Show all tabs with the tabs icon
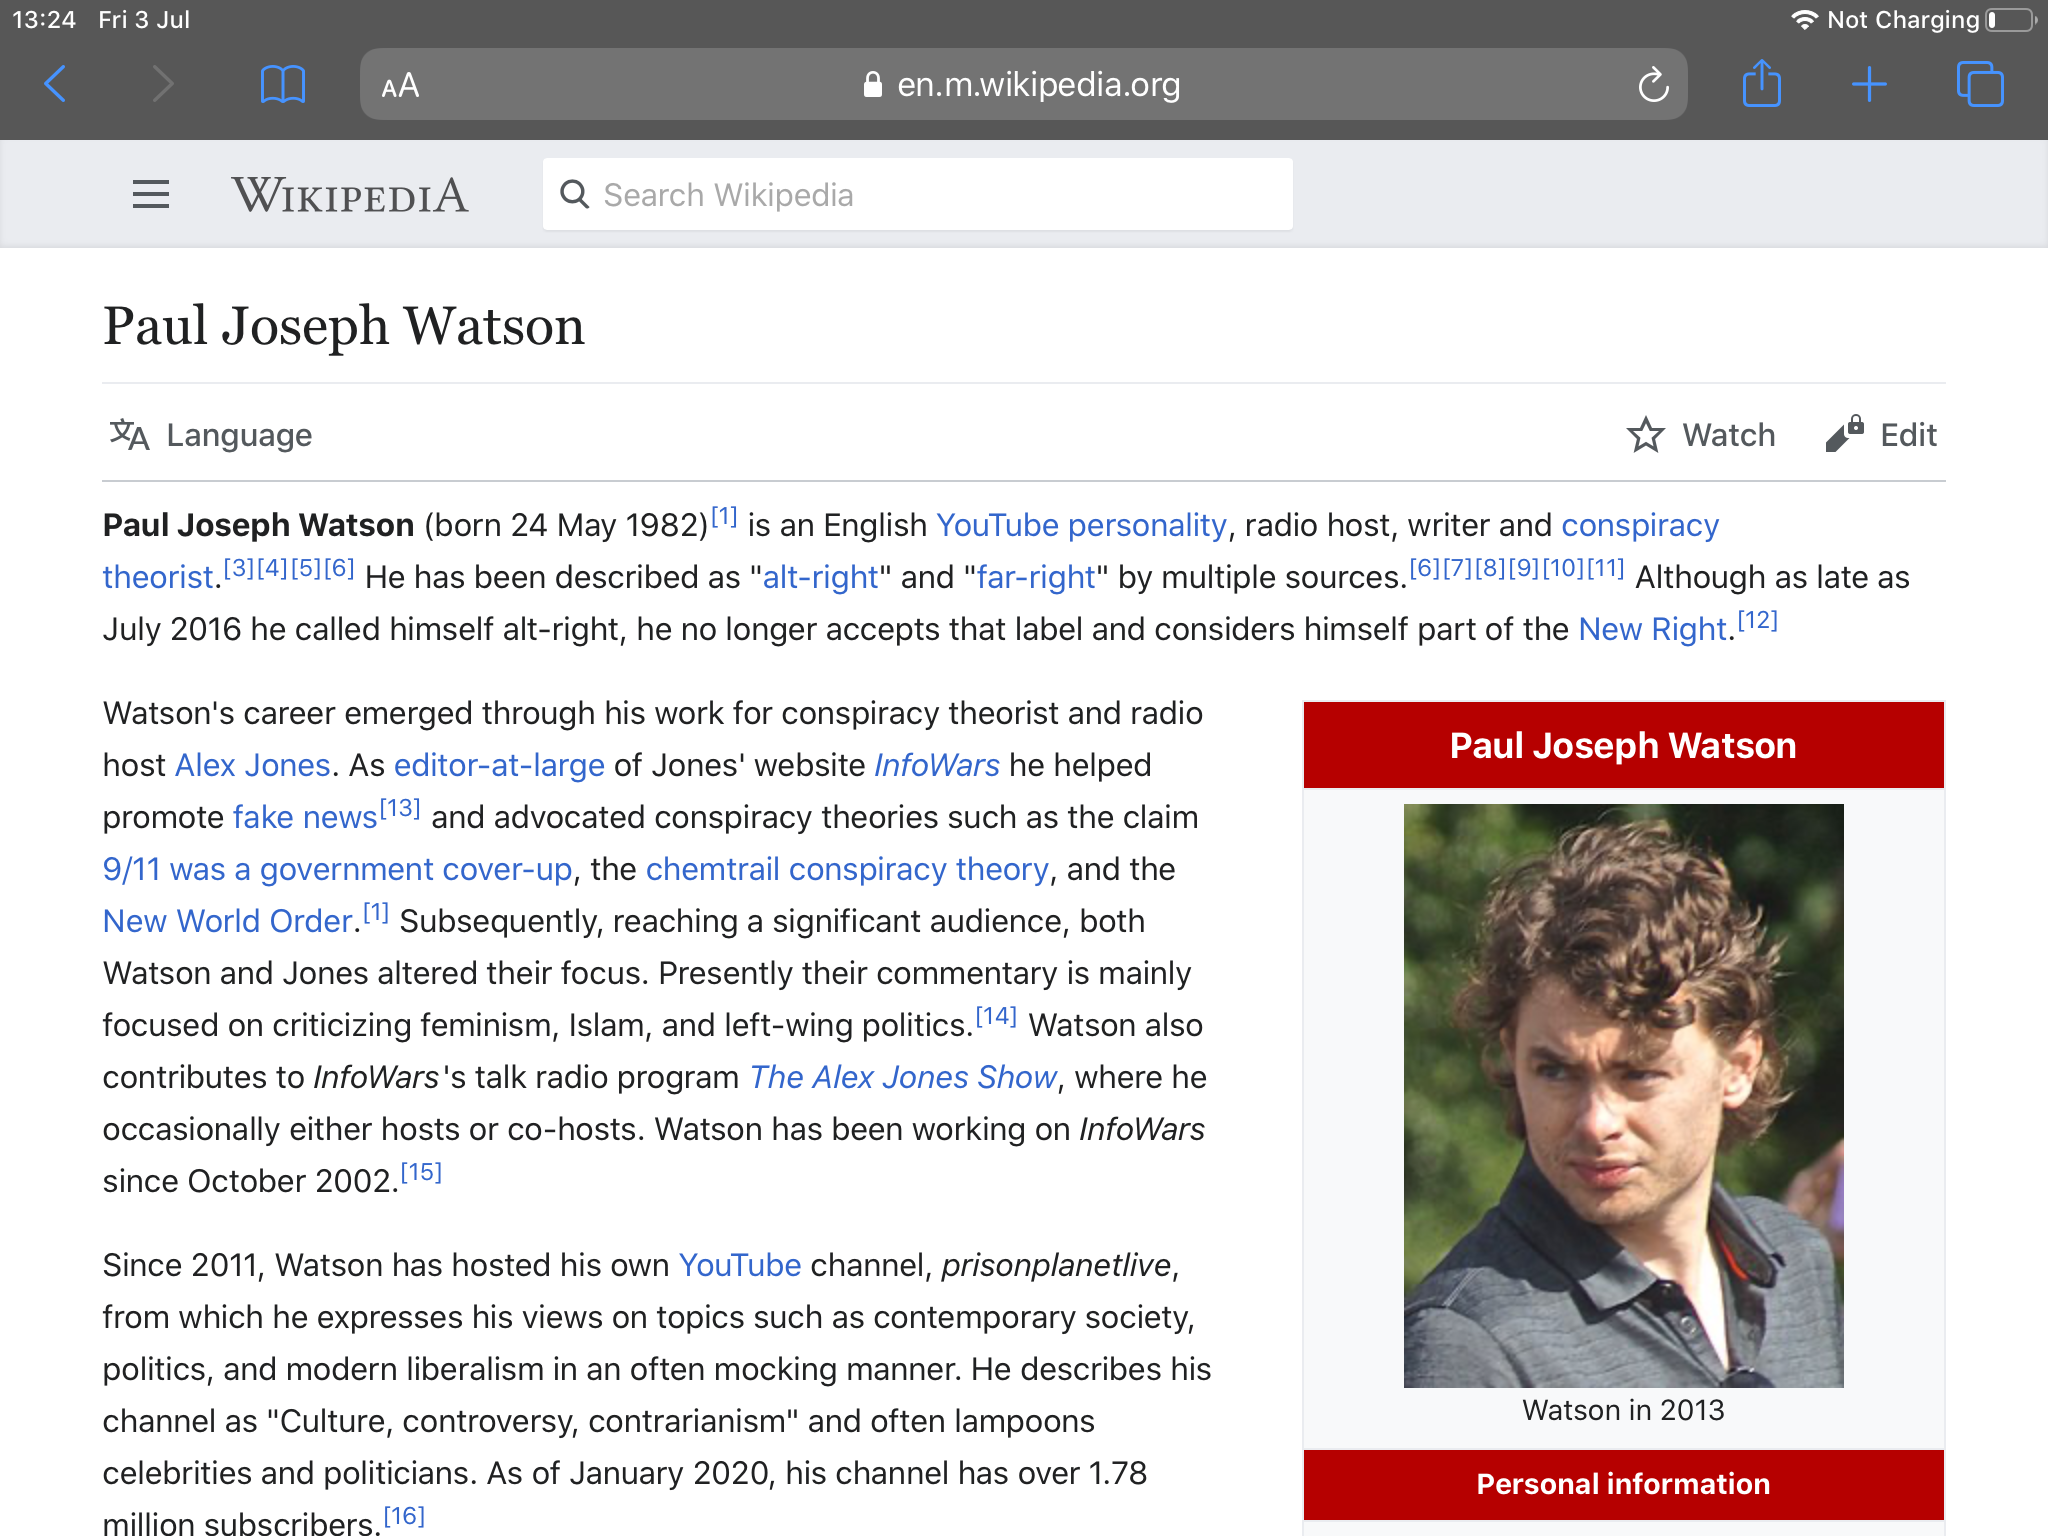2048x1536 pixels. (x=1980, y=84)
